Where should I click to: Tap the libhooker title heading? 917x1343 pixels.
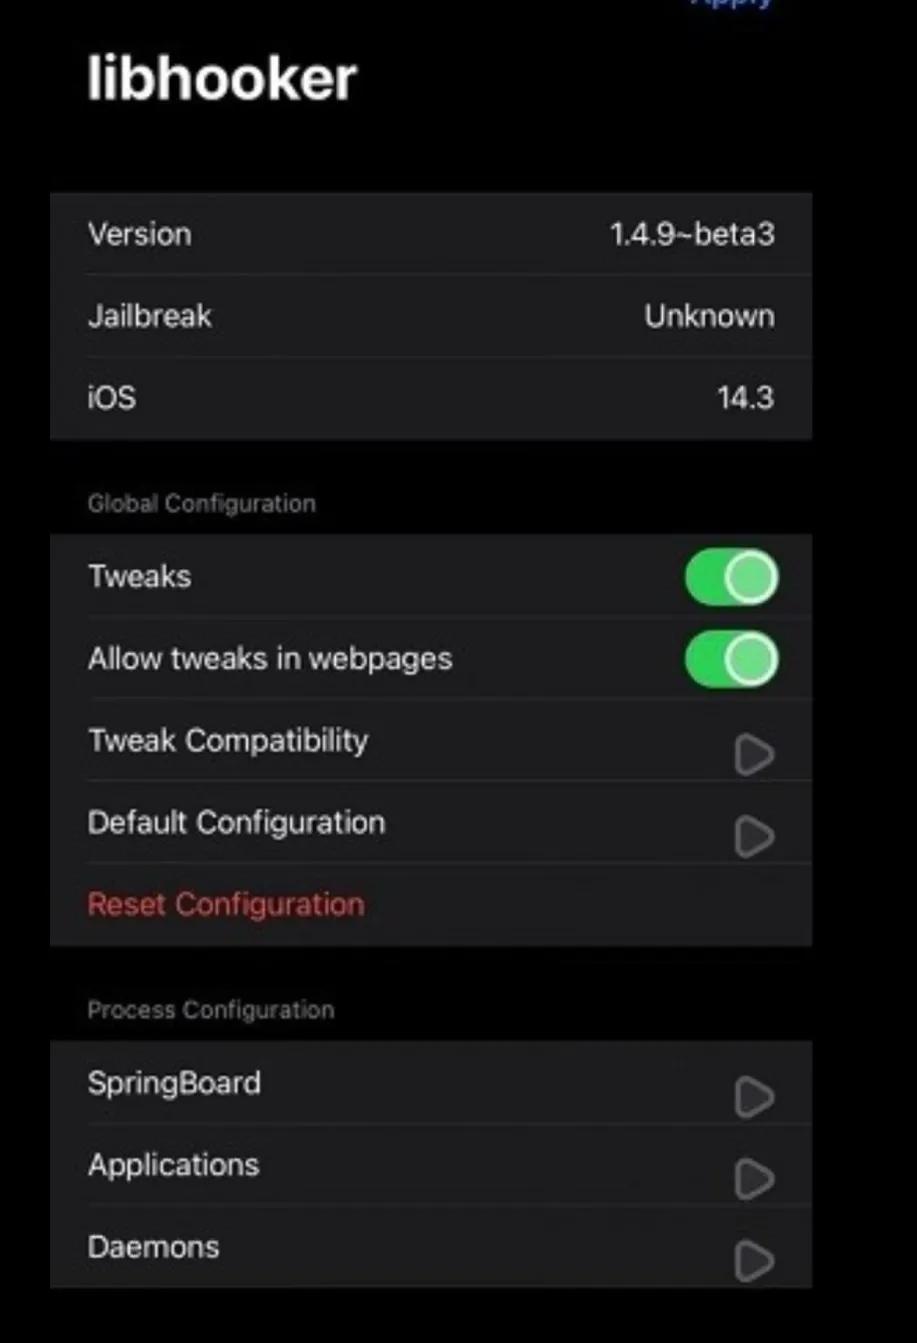tap(222, 79)
